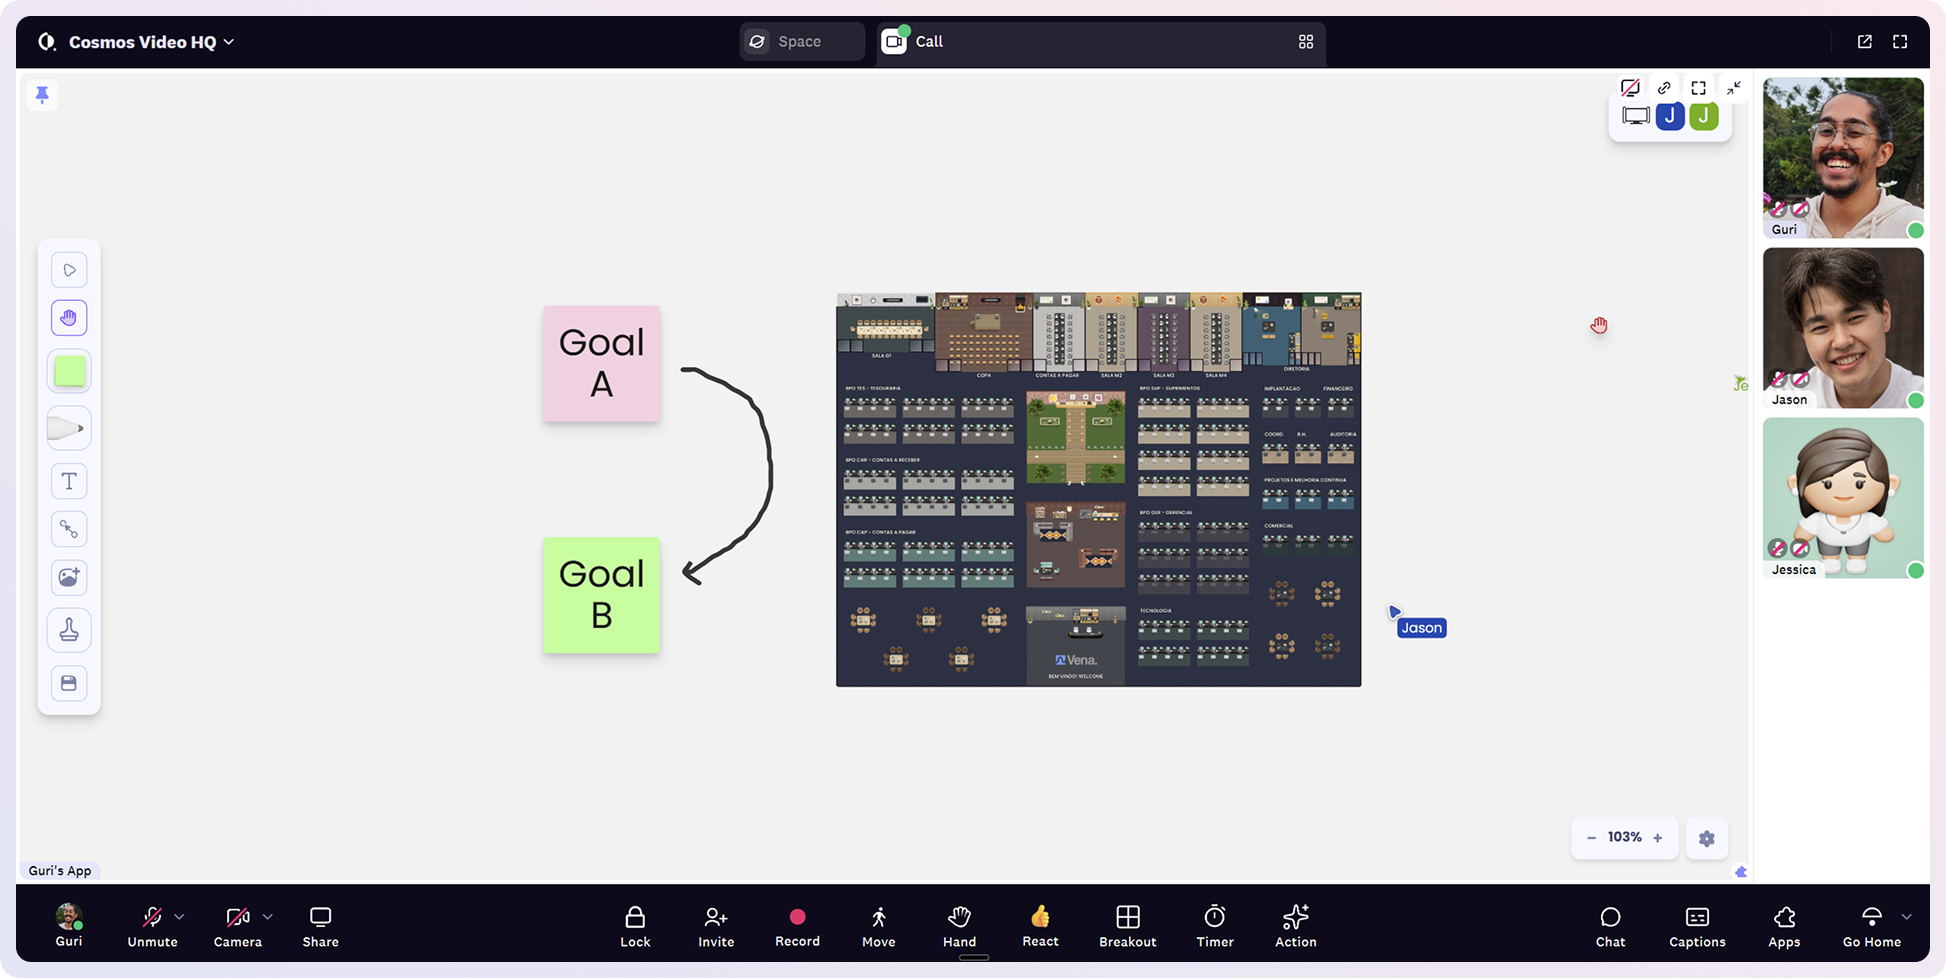Raise your Hand
Viewport: 1946px width, 978px height.
[x=959, y=925]
